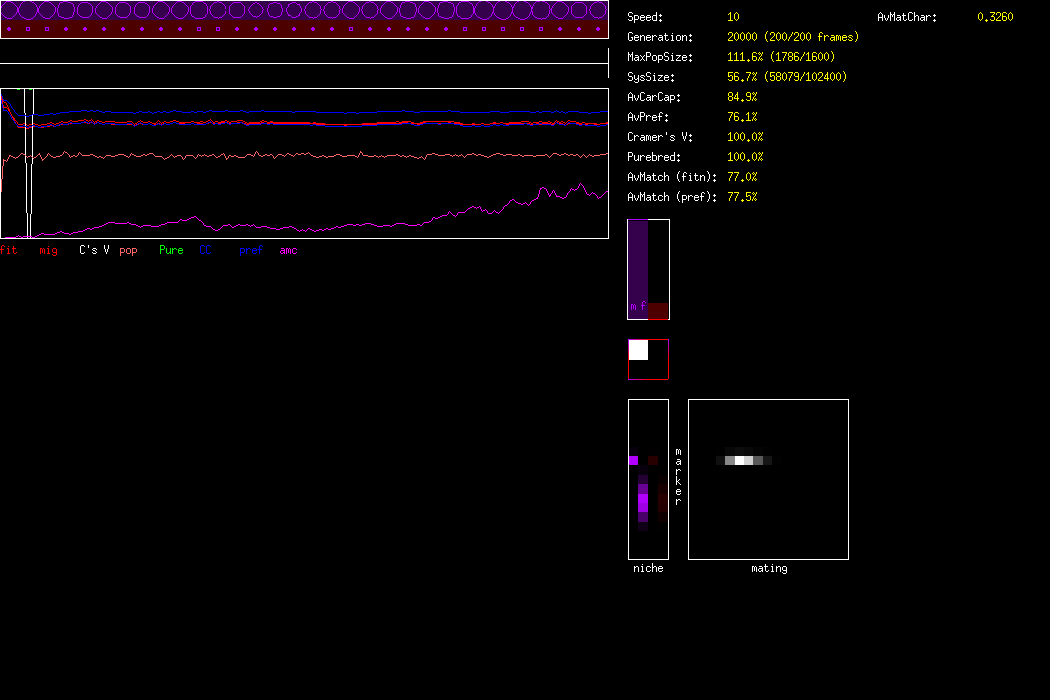Select the green 'Pure' legend label
Screen dimensions: 1050x700
(171, 250)
